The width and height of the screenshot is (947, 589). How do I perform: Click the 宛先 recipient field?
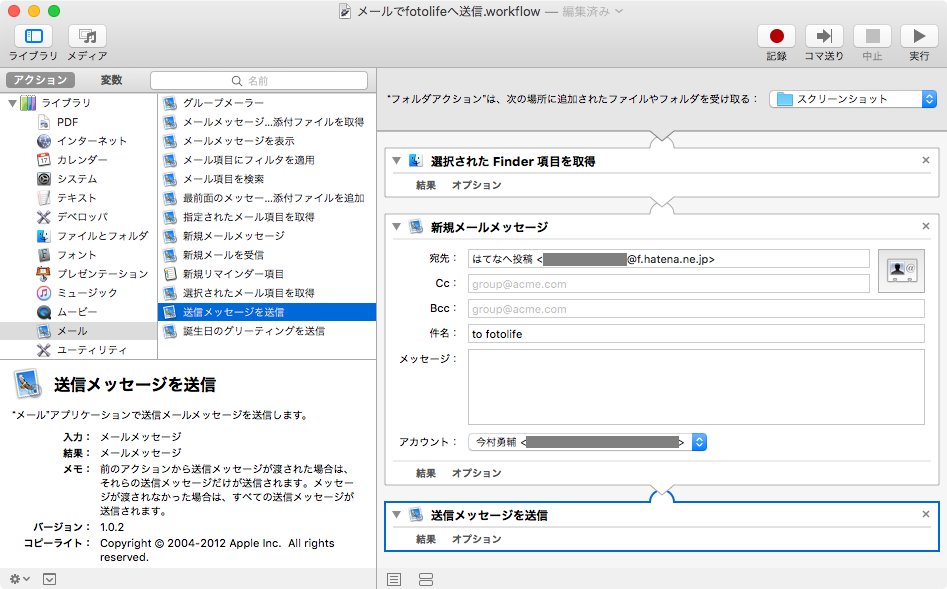click(669, 259)
